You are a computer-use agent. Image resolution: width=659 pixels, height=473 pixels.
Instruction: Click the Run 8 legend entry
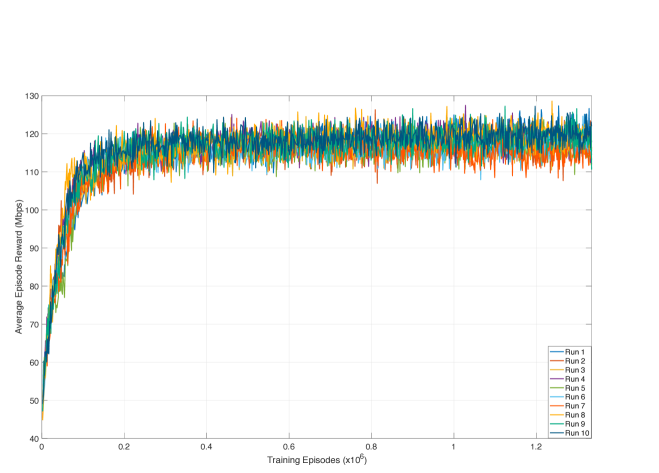567,415
